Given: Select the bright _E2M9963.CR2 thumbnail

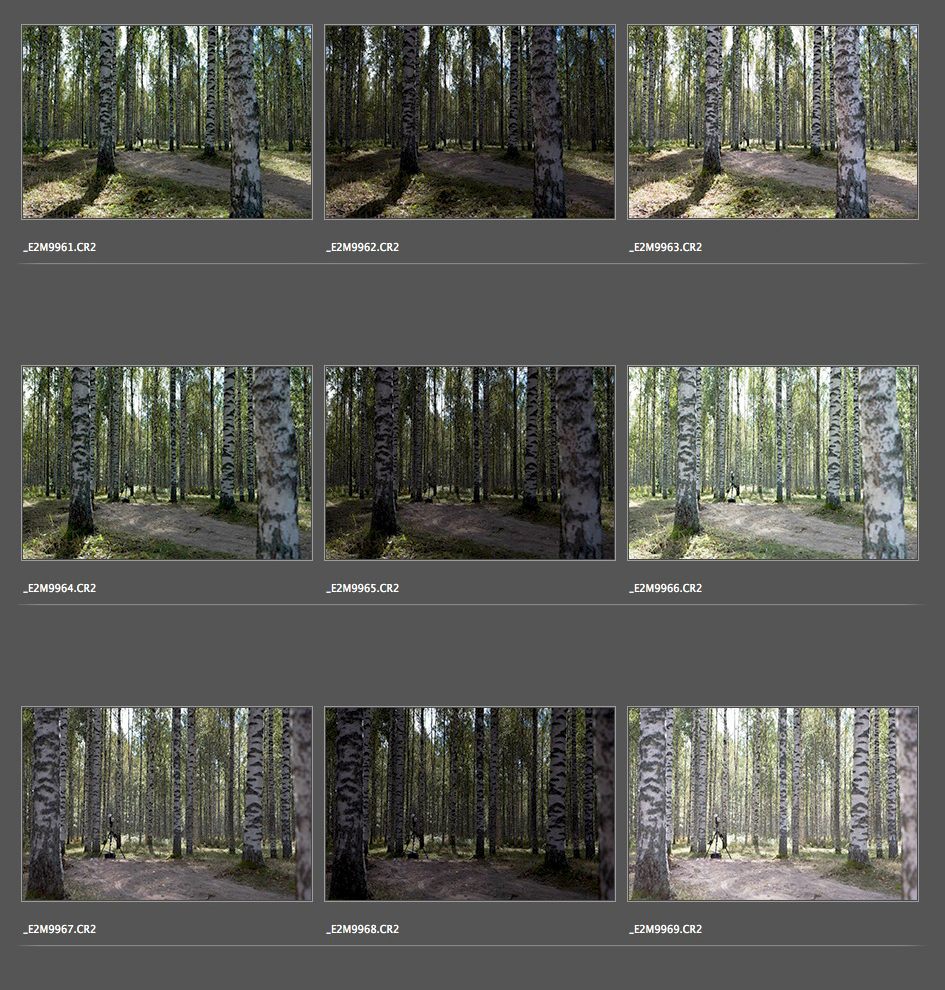Looking at the screenshot, I should [773, 122].
